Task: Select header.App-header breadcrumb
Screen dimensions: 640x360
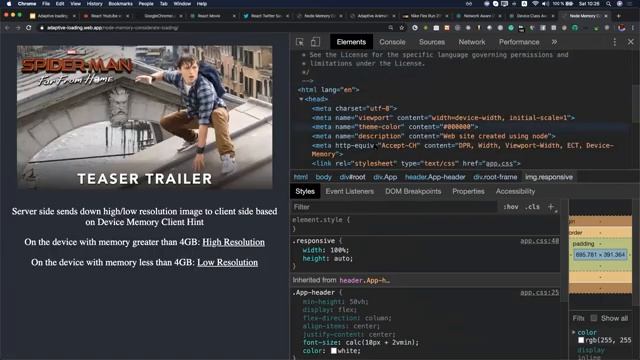Action: (435, 177)
